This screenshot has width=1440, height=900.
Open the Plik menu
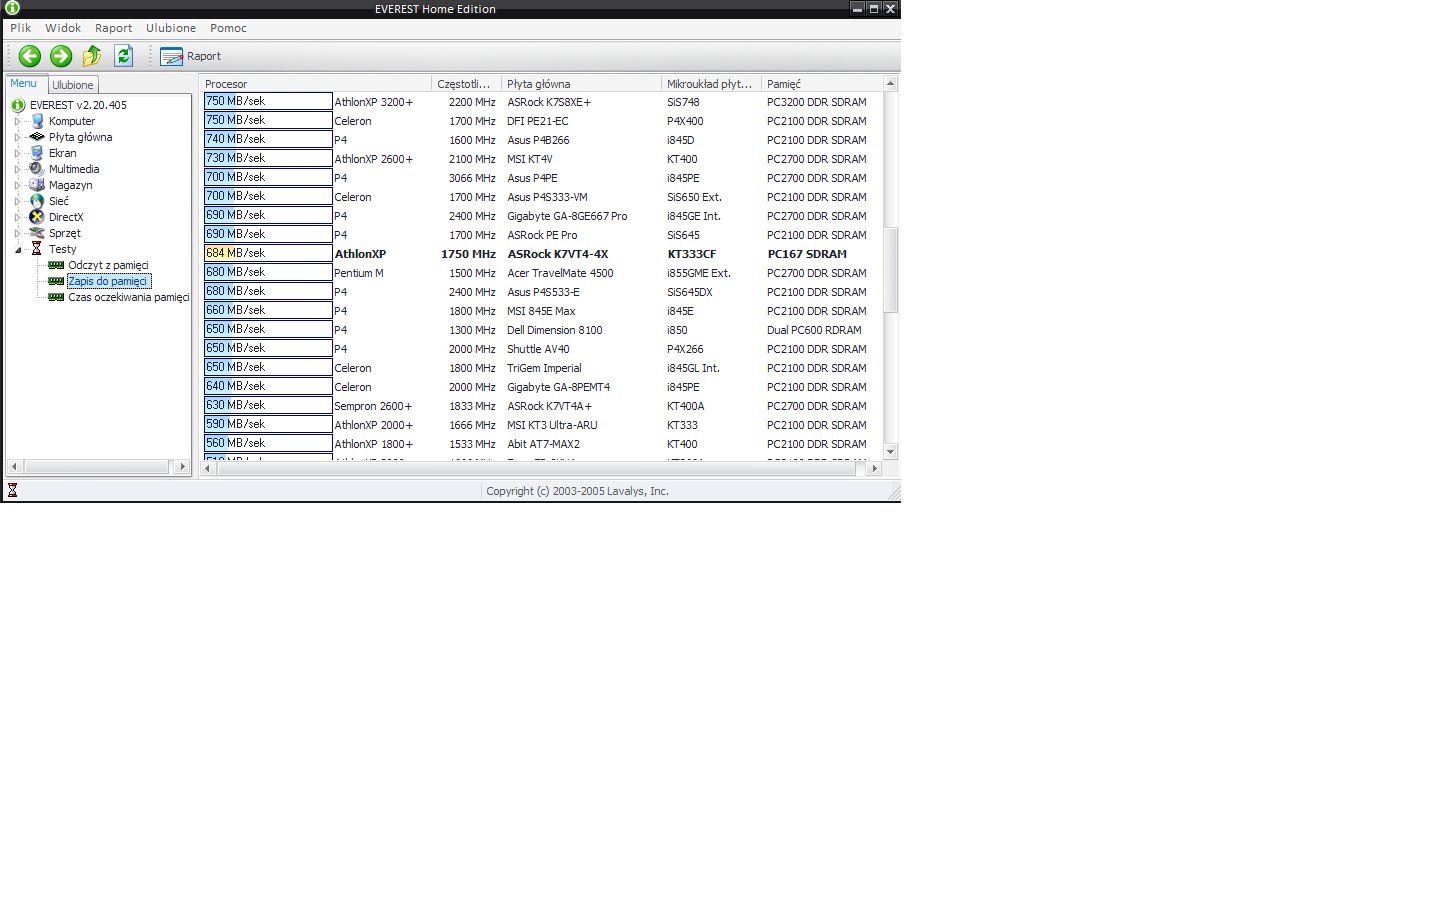tap(20, 28)
